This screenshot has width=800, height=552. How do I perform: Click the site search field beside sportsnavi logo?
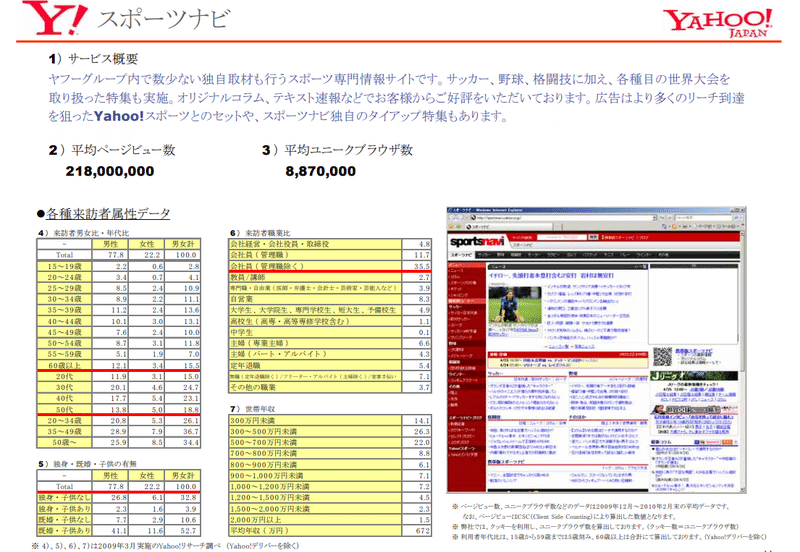click(x=561, y=237)
